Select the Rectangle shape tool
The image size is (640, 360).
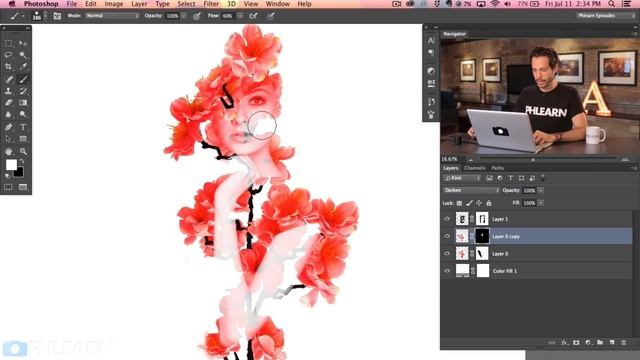click(23, 139)
